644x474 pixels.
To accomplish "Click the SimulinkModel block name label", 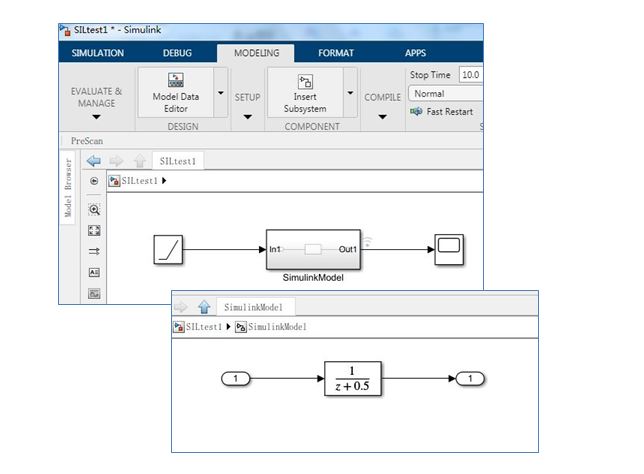I will coord(313,278).
